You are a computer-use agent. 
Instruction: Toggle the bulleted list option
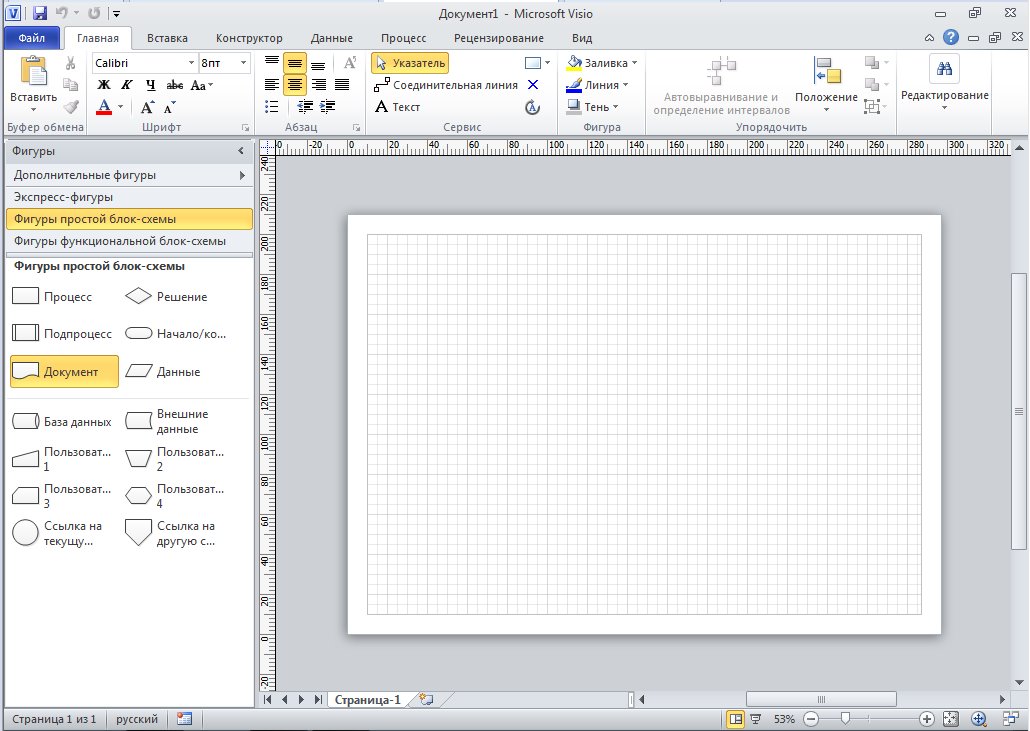(270, 107)
